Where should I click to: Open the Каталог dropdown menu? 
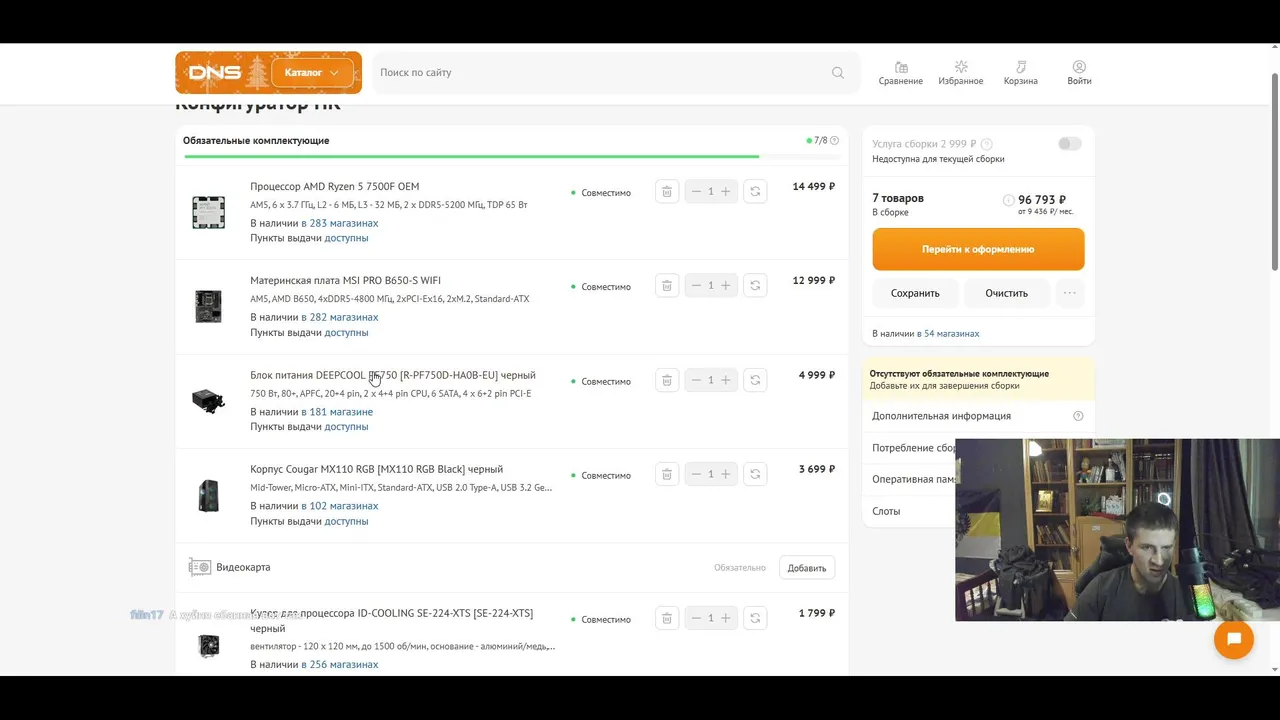pos(312,72)
